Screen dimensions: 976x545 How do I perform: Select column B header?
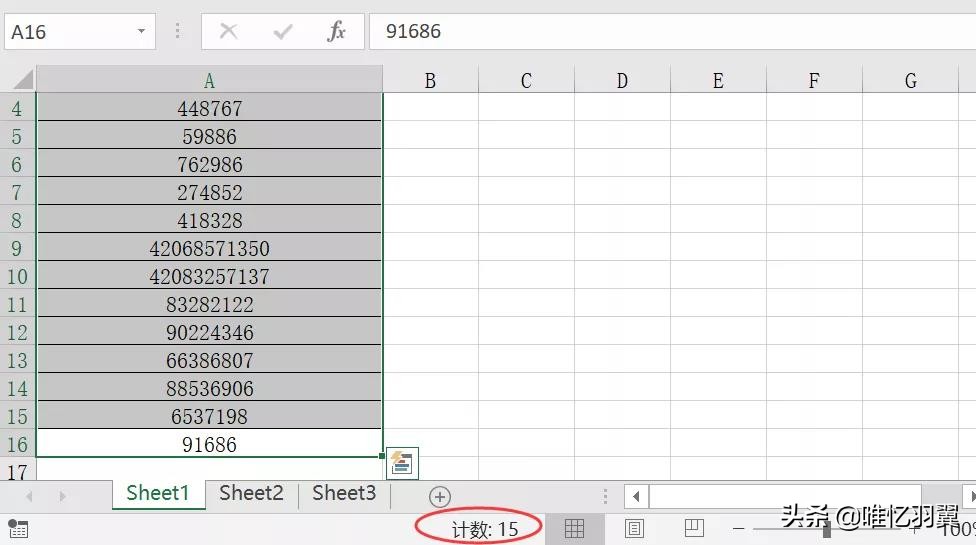point(430,80)
